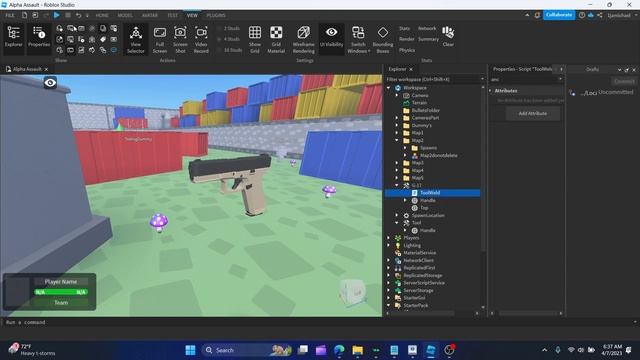Image resolution: width=640 pixels, height=360 pixels.
Task: Switch to the MODEL ribbon tab
Action: [125, 15]
